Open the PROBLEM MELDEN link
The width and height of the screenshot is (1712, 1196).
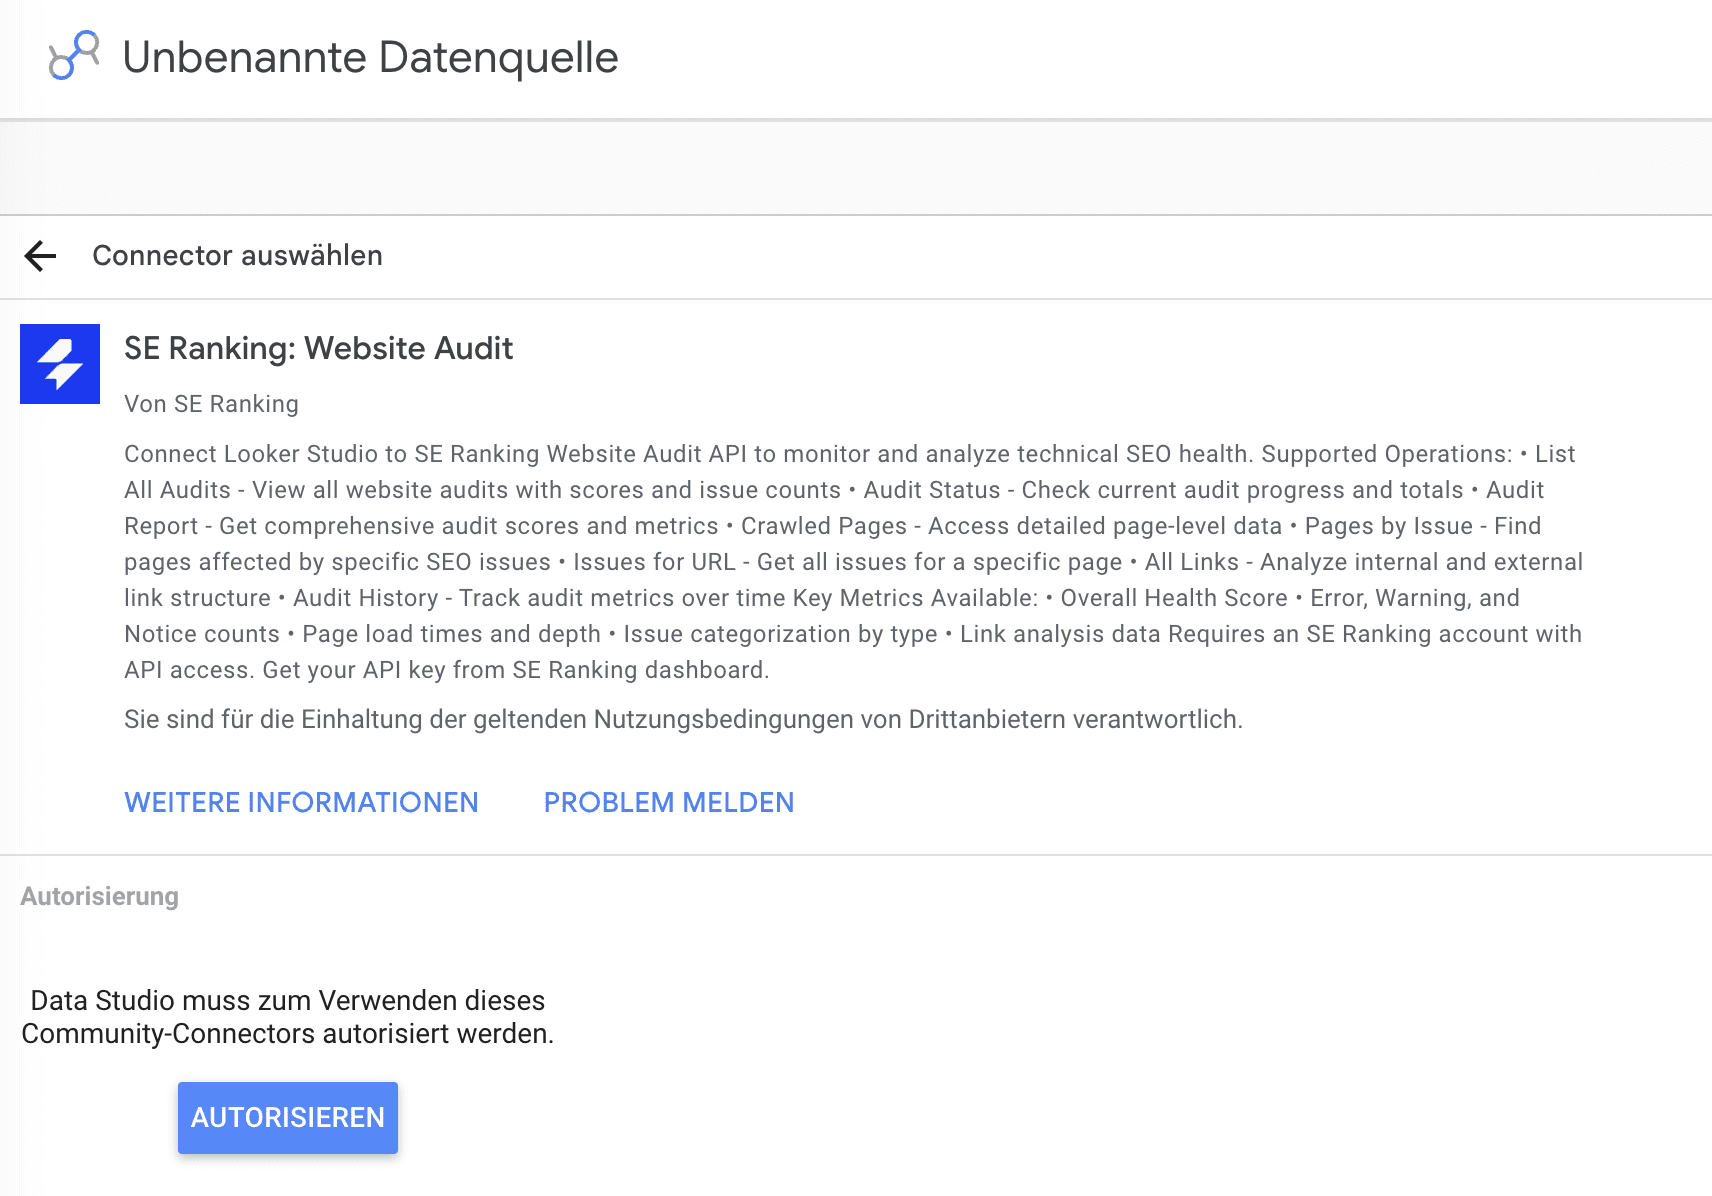point(669,803)
